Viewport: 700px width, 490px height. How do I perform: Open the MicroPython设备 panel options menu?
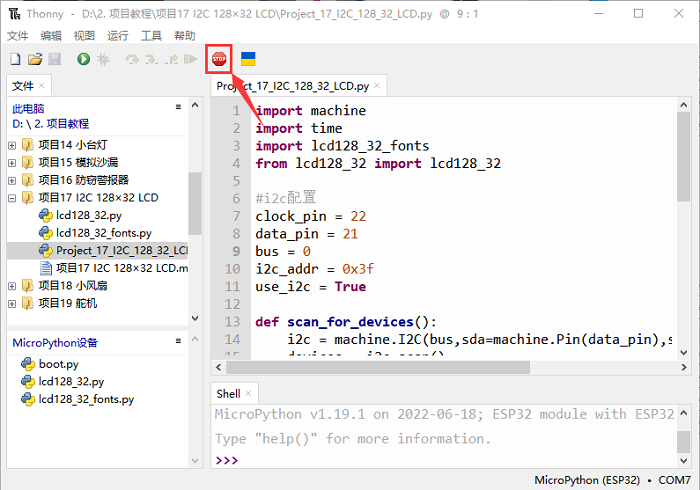(178, 342)
